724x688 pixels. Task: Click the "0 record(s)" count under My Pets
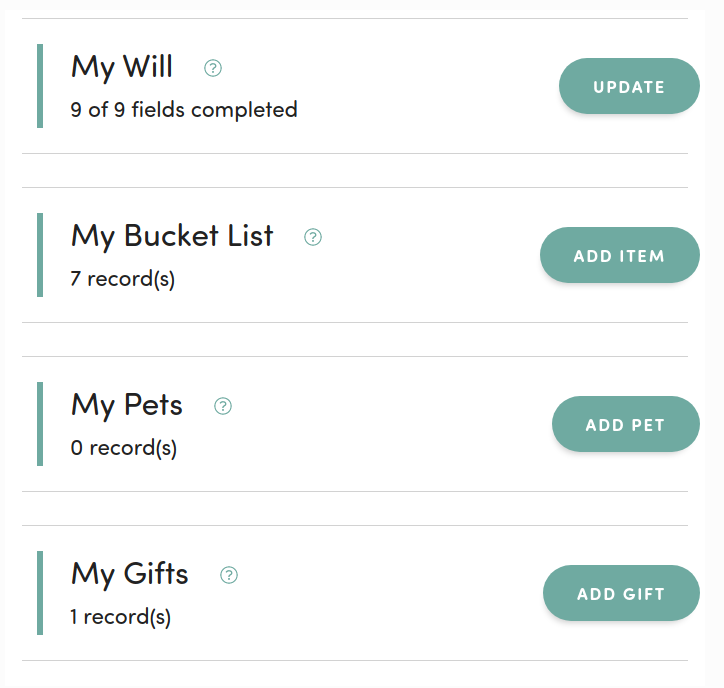(x=124, y=448)
